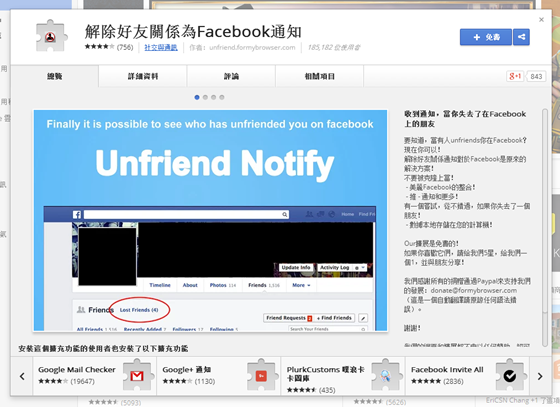Viewport: 560px width, 407px height.
Task: Click the Friends people icon in screenshot
Action: coord(81,310)
